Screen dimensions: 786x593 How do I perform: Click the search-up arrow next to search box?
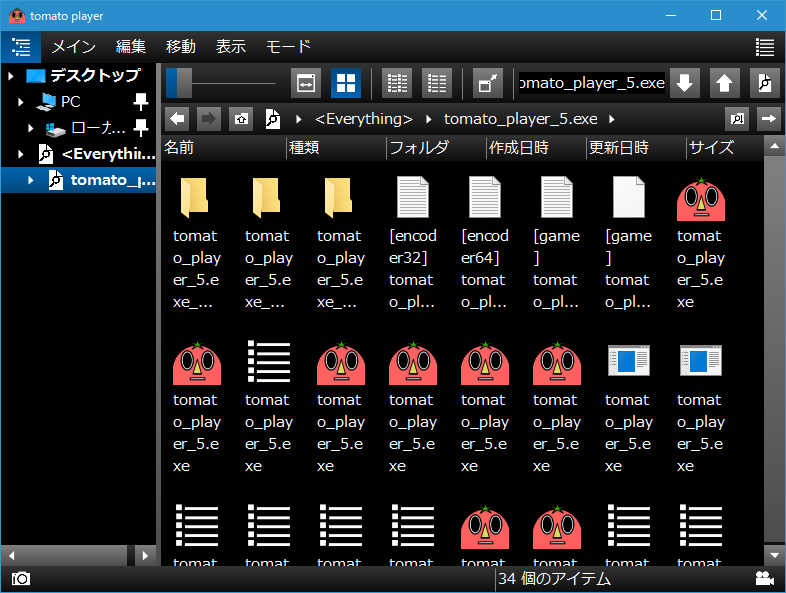[x=725, y=83]
